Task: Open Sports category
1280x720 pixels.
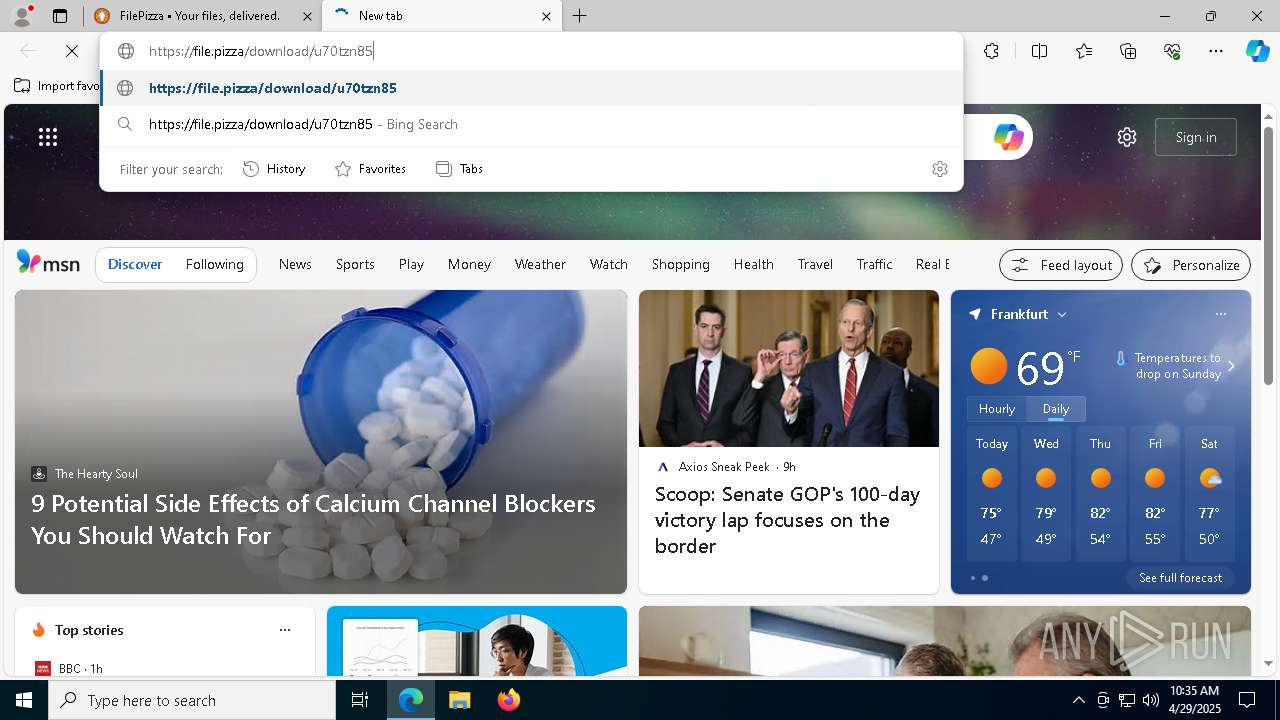Action: (x=355, y=264)
